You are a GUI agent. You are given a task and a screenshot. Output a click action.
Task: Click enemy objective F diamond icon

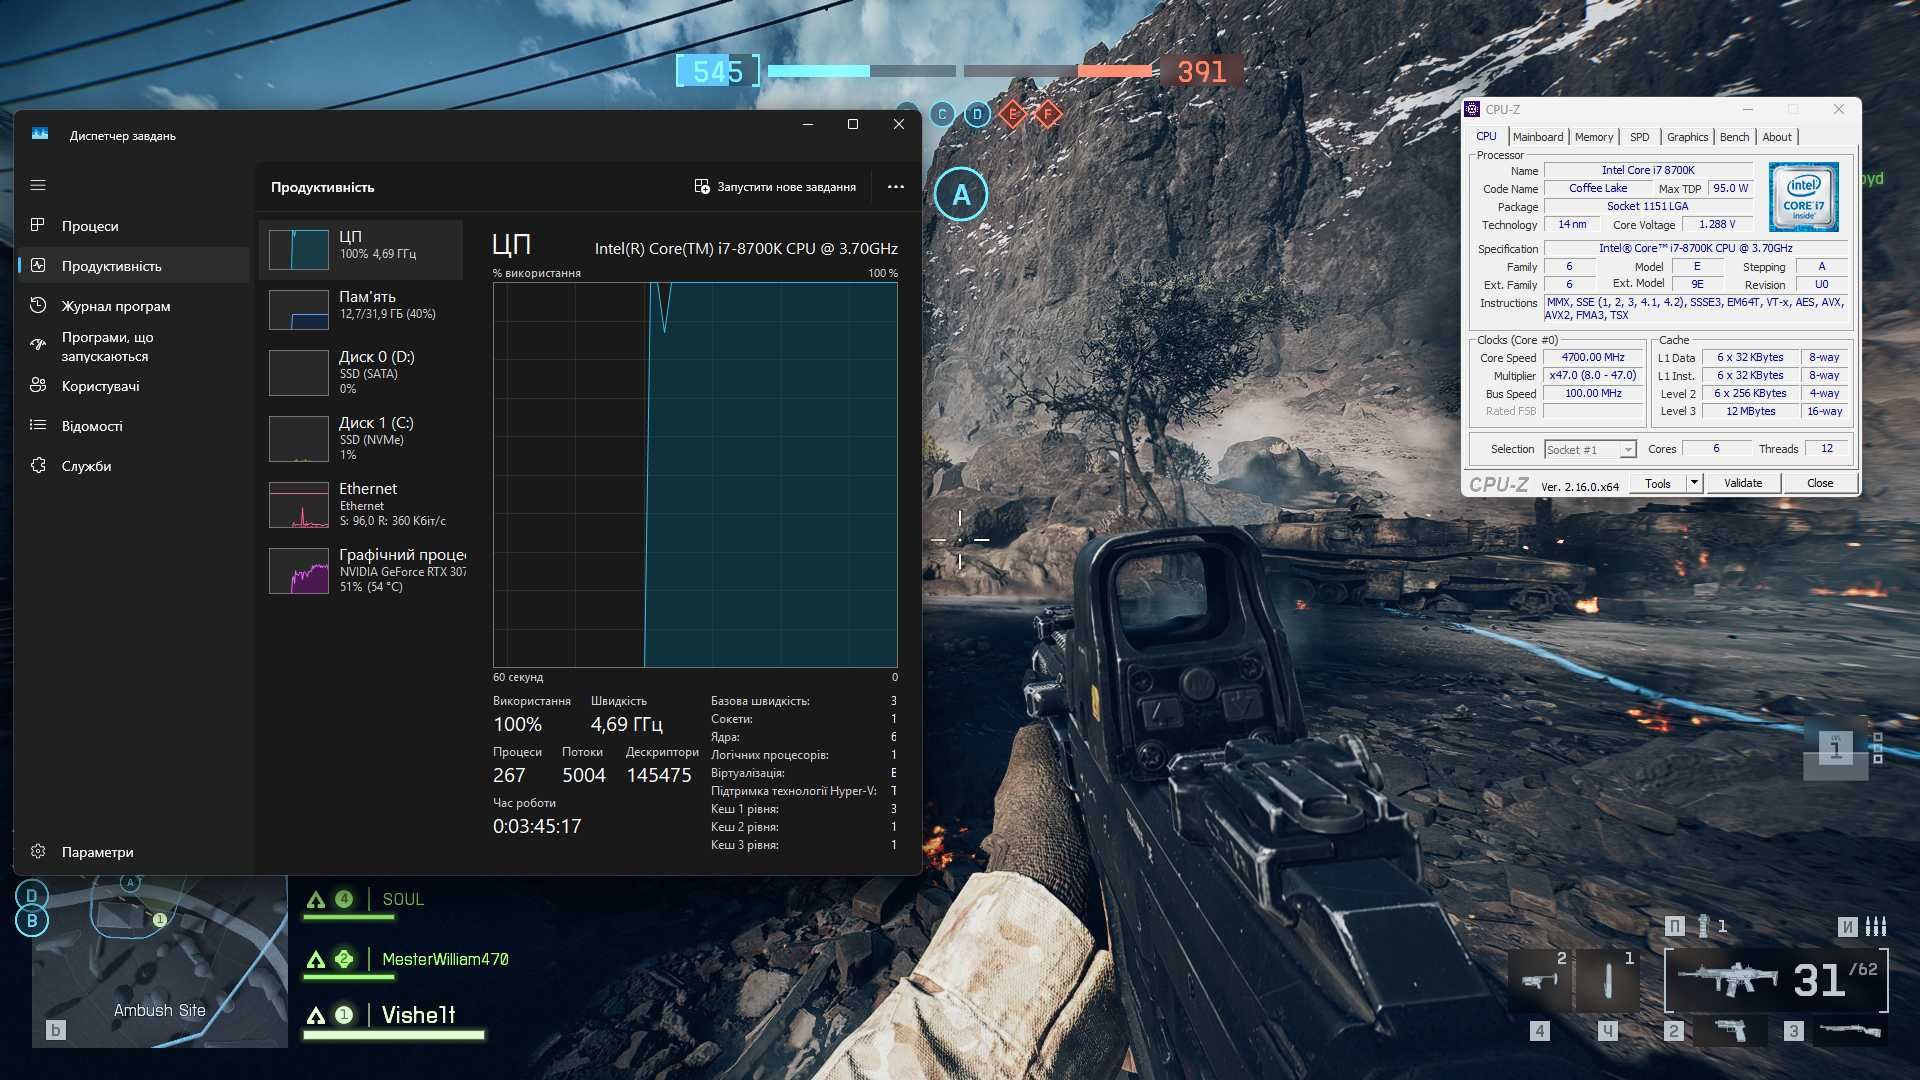click(x=1047, y=114)
